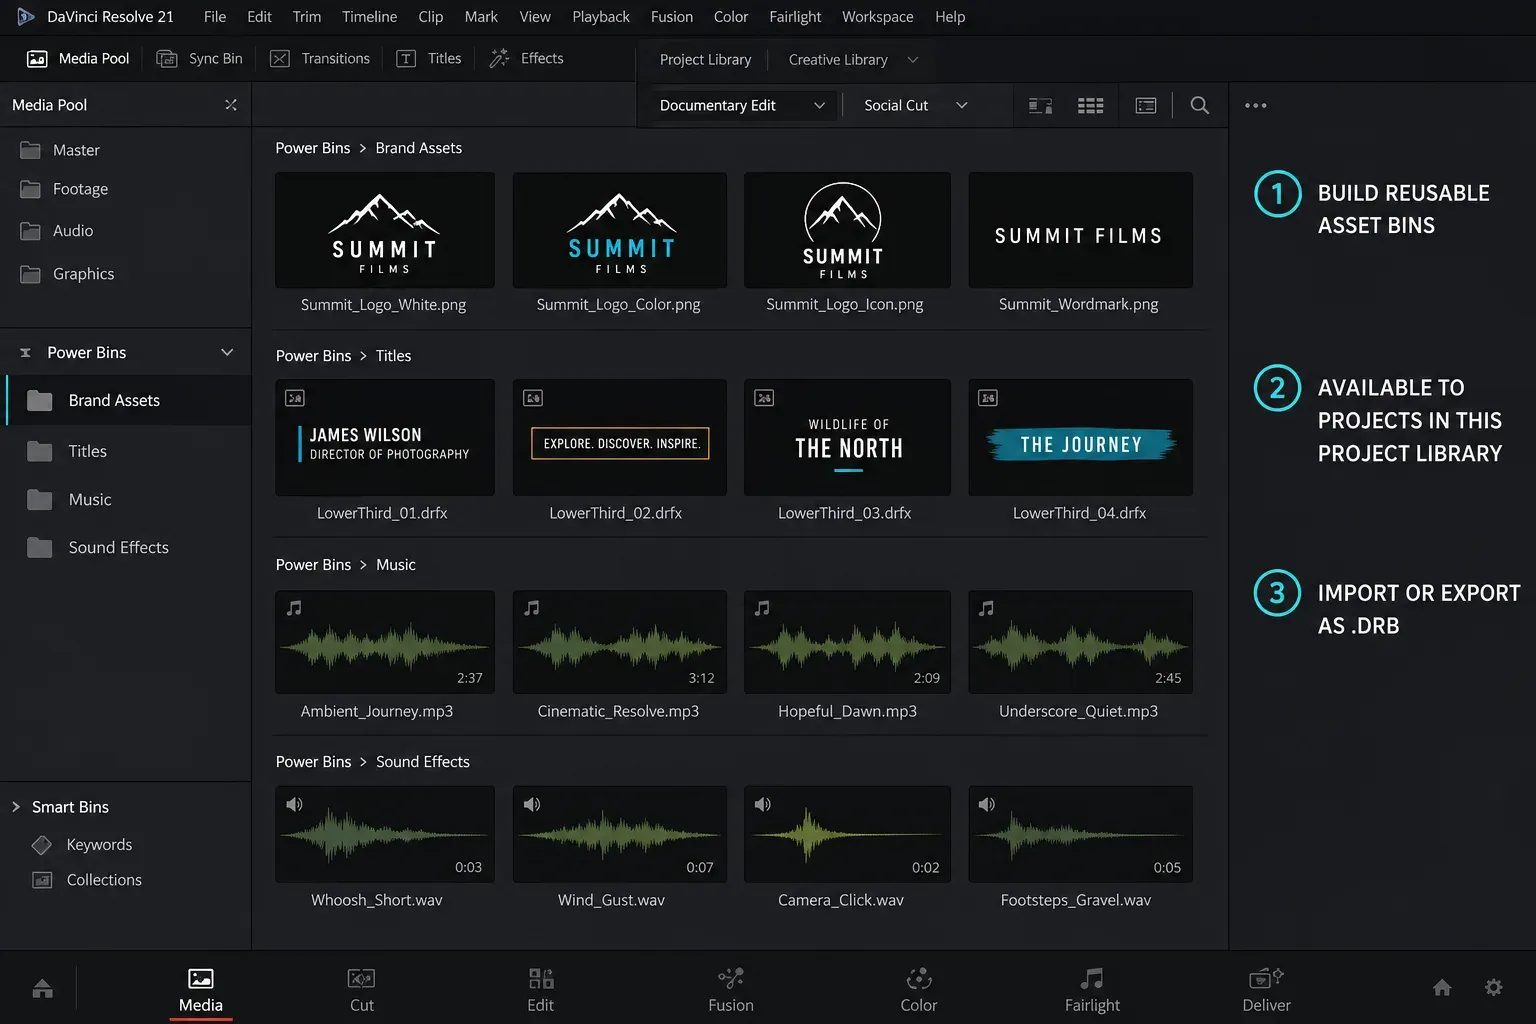Select the Summit_Wordmark.png thumbnail
Image resolution: width=1536 pixels, height=1024 pixels.
[1080, 230]
